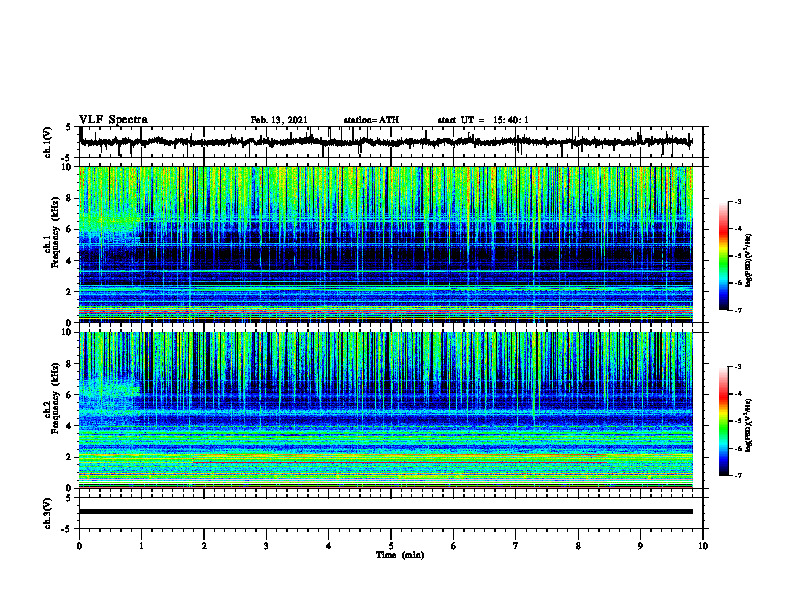Screen dimensions: 792x612
Task: Click the "VLF Spectra" plot title
Action: (x=113, y=120)
